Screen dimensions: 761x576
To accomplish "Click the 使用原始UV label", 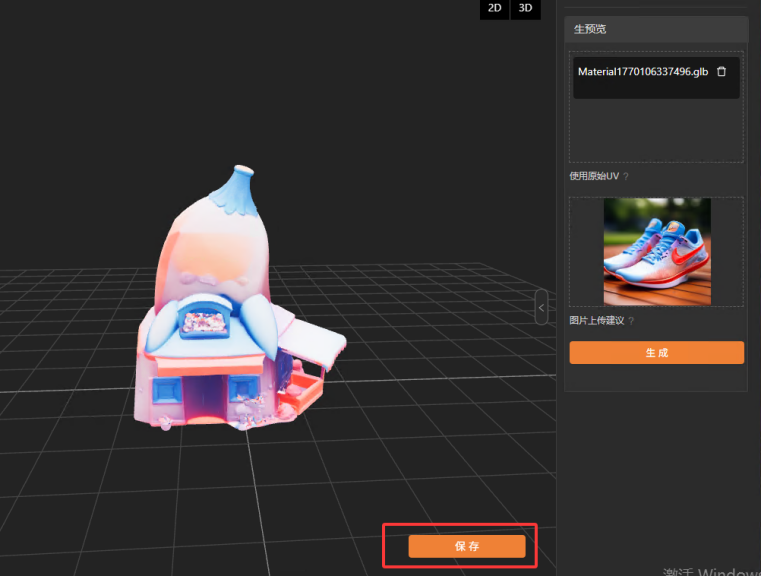I will 593,176.
